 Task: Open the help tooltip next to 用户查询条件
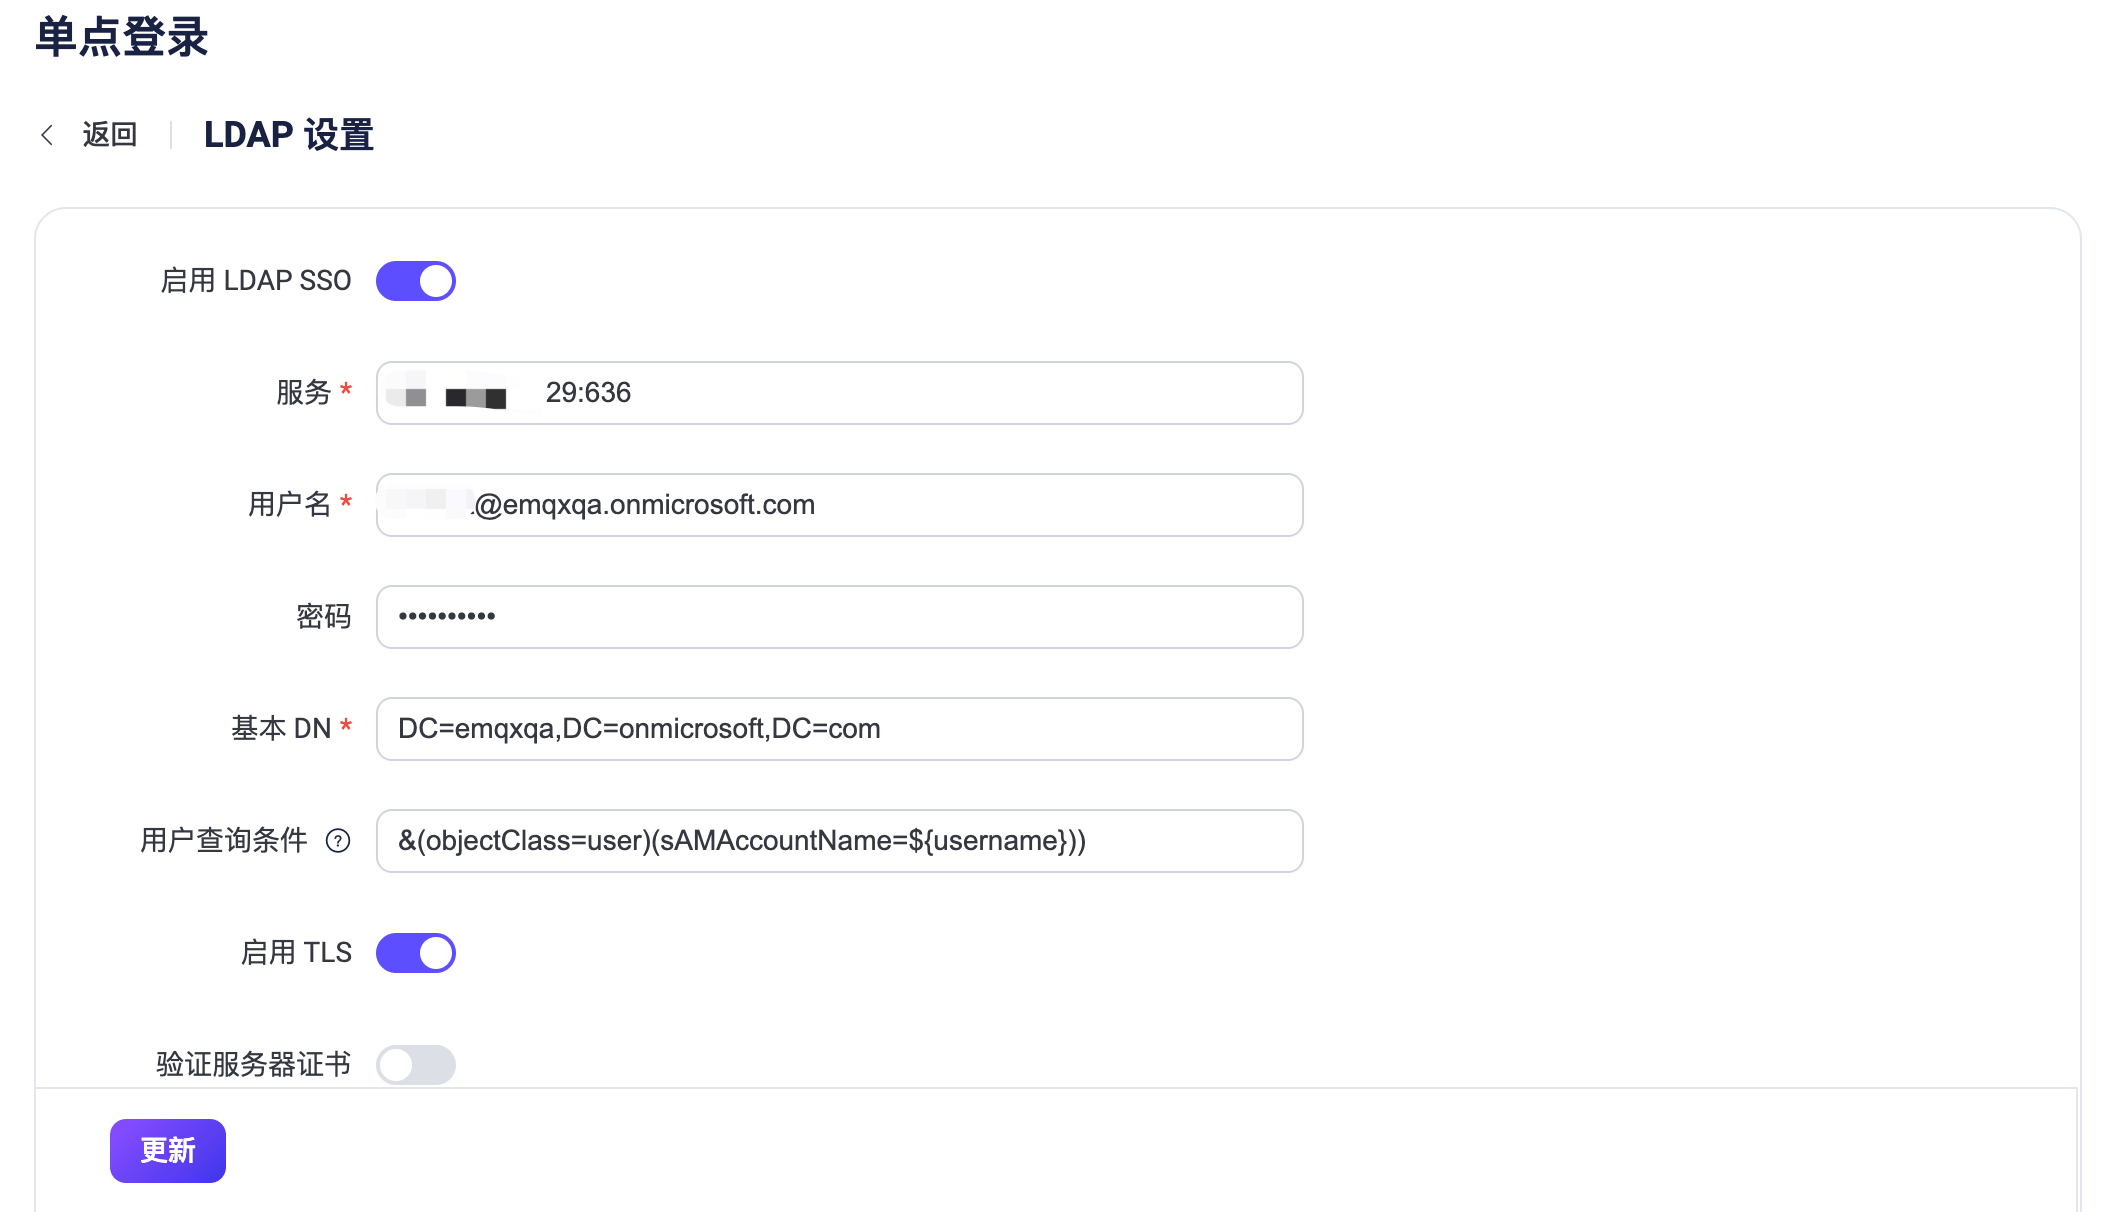[339, 841]
